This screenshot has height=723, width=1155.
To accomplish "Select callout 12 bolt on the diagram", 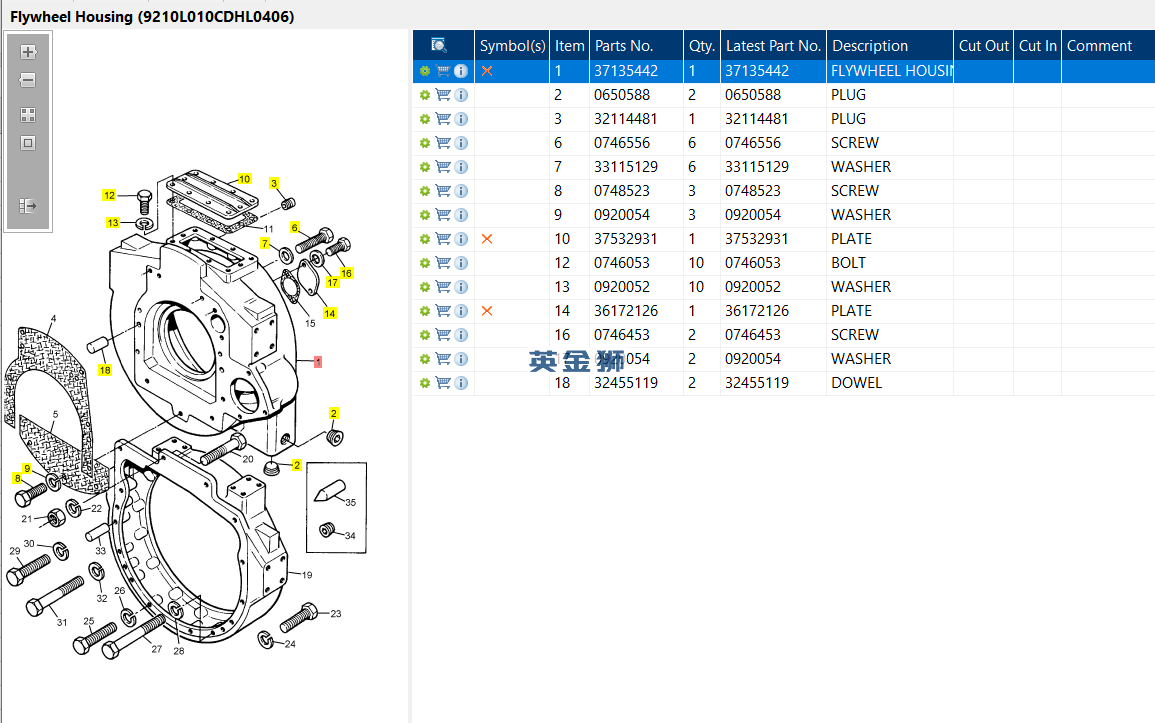I will 110,195.
